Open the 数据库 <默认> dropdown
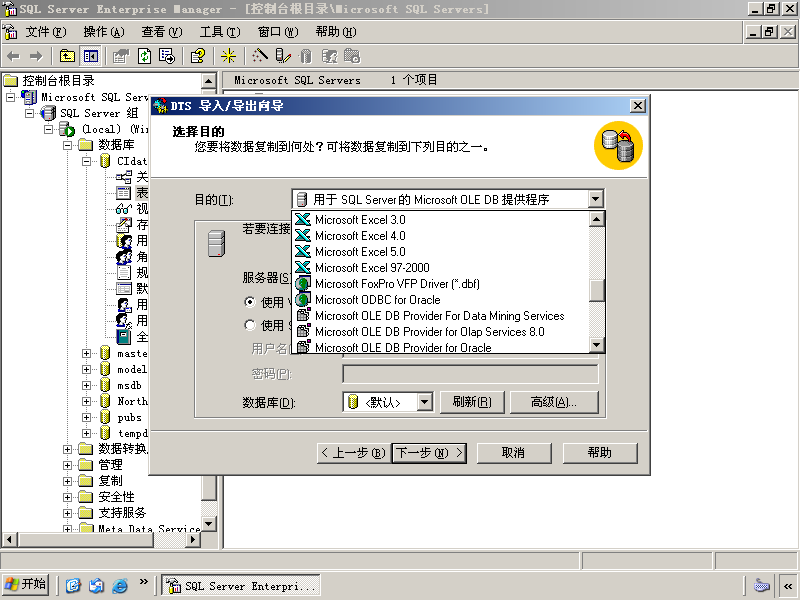 click(x=424, y=402)
